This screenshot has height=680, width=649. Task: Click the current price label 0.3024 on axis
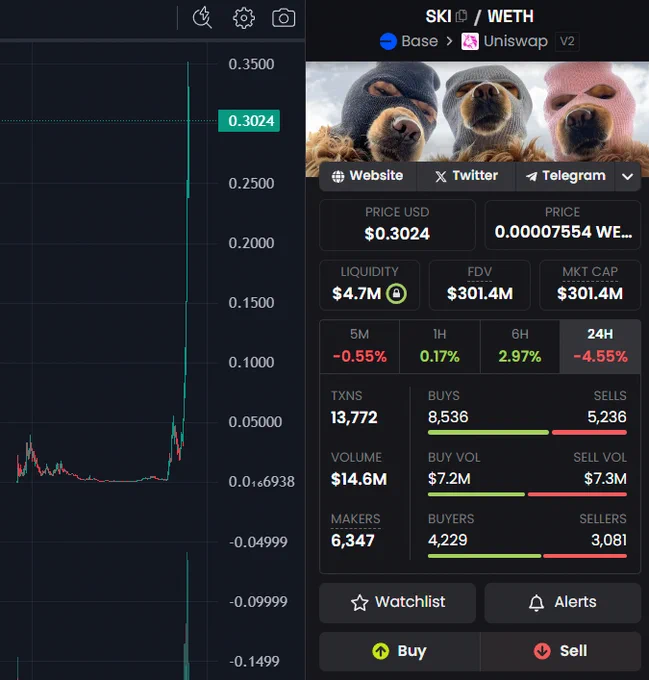tap(249, 121)
